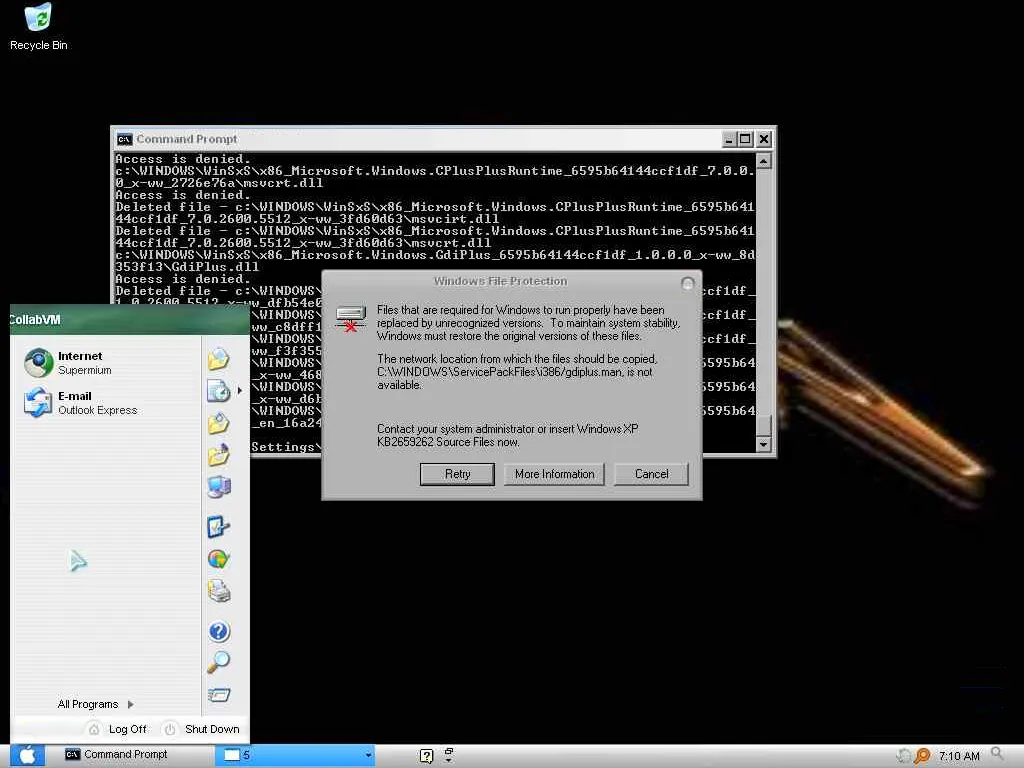The image size is (1024, 768).
Task: Click Retry in Windows File Protection dialog
Action: pos(457,474)
